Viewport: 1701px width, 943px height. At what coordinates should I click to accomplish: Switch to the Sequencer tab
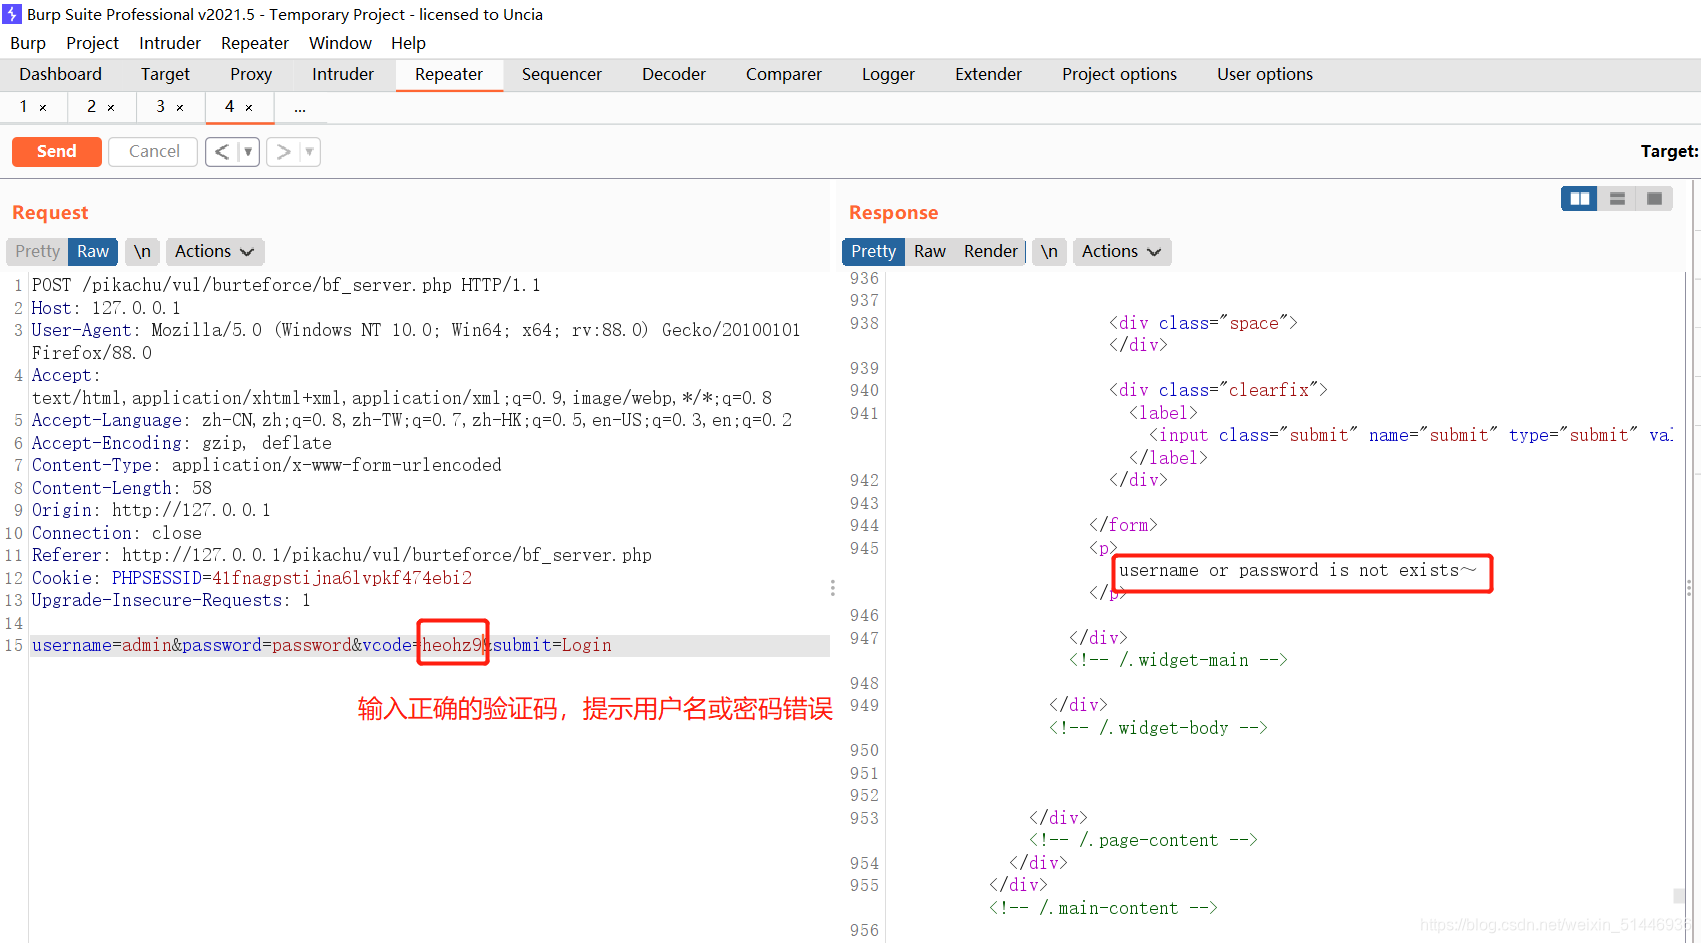(x=562, y=74)
